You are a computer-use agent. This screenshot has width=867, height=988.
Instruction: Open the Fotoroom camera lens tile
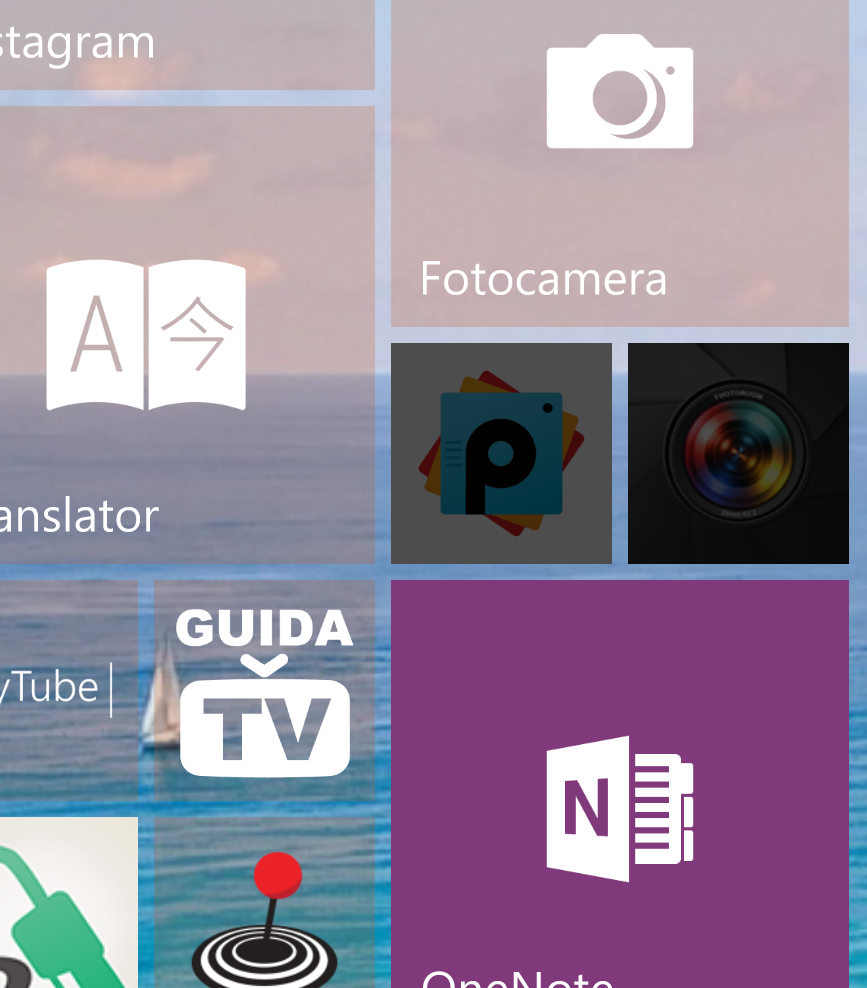pos(738,453)
